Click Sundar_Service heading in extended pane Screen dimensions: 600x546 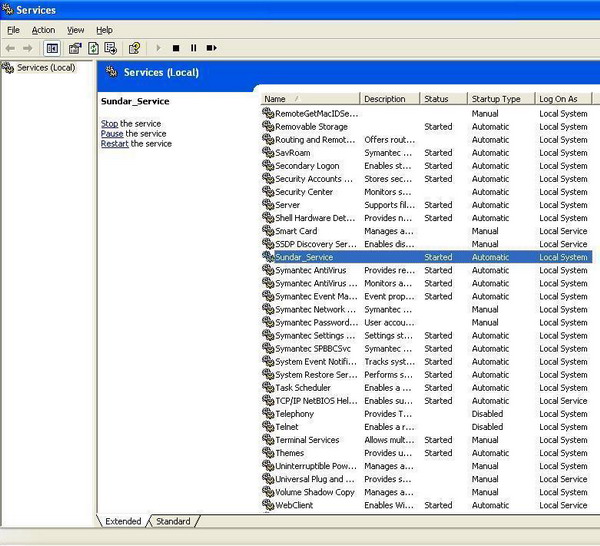135,101
